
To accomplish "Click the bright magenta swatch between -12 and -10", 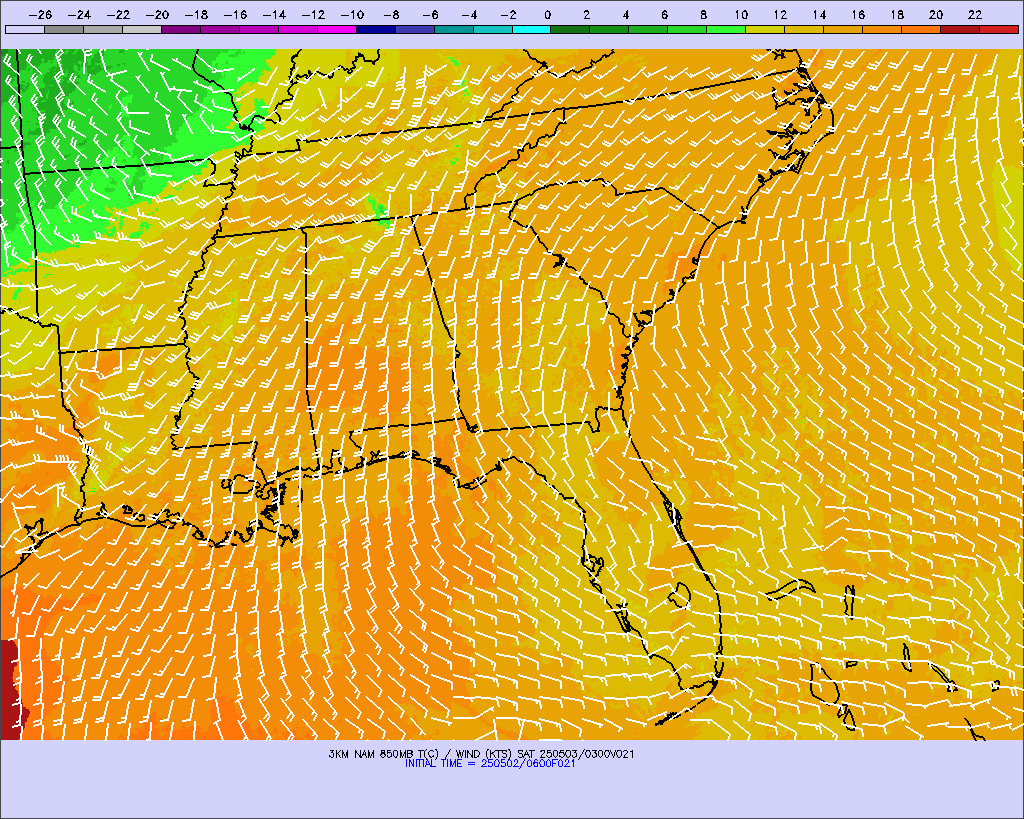I will 337,29.
